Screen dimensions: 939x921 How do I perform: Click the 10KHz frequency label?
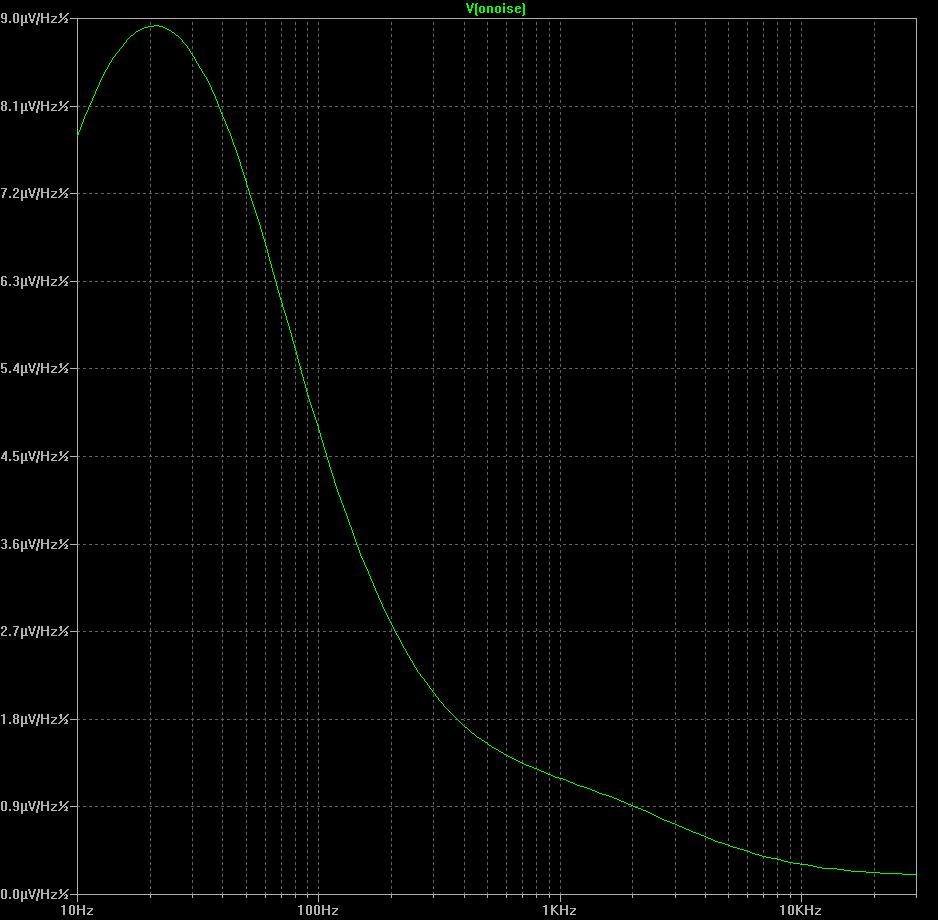[801, 911]
